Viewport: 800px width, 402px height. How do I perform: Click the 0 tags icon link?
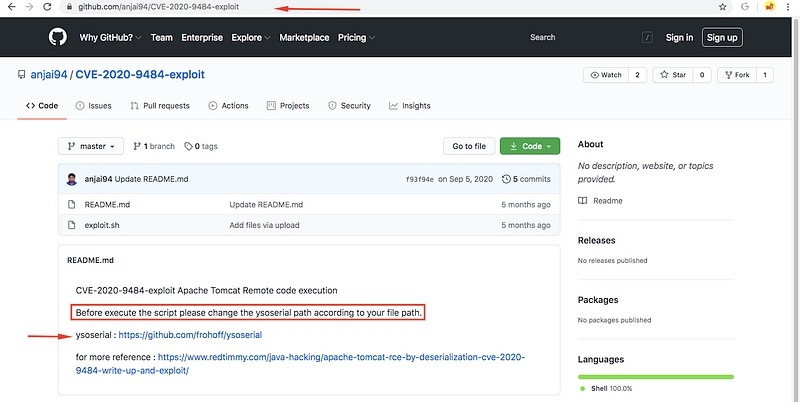[x=200, y=146]
